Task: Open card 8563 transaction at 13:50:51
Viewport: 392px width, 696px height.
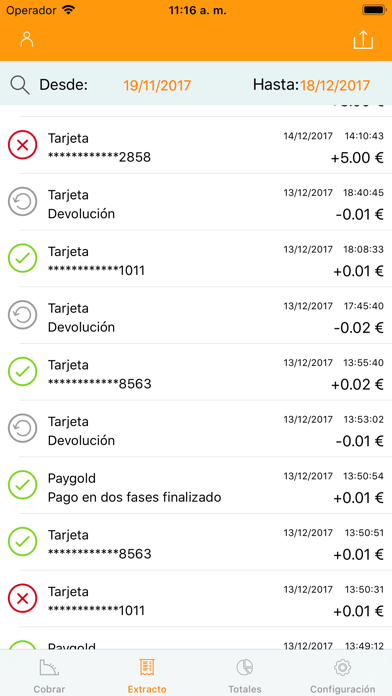Action: pyautogui.click(x=196, y=542)
